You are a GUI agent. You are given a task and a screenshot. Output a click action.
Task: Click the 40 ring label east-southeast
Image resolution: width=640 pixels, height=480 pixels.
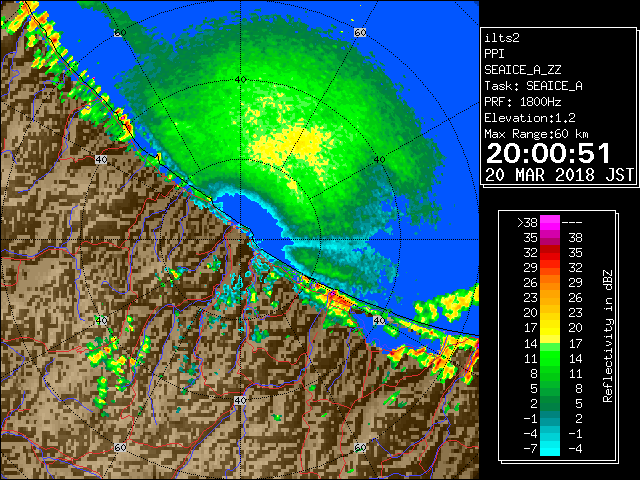point(380,320)
